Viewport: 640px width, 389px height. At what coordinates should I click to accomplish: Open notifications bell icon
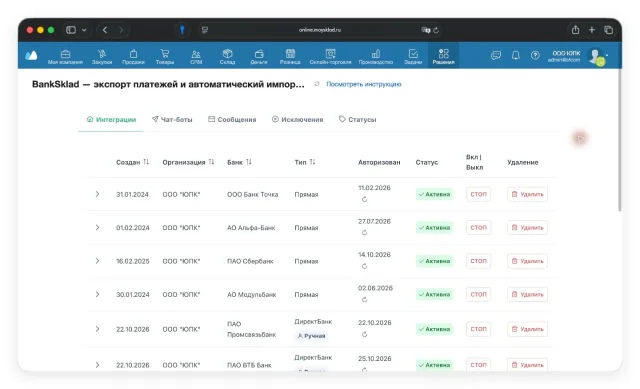pos(516,55)
